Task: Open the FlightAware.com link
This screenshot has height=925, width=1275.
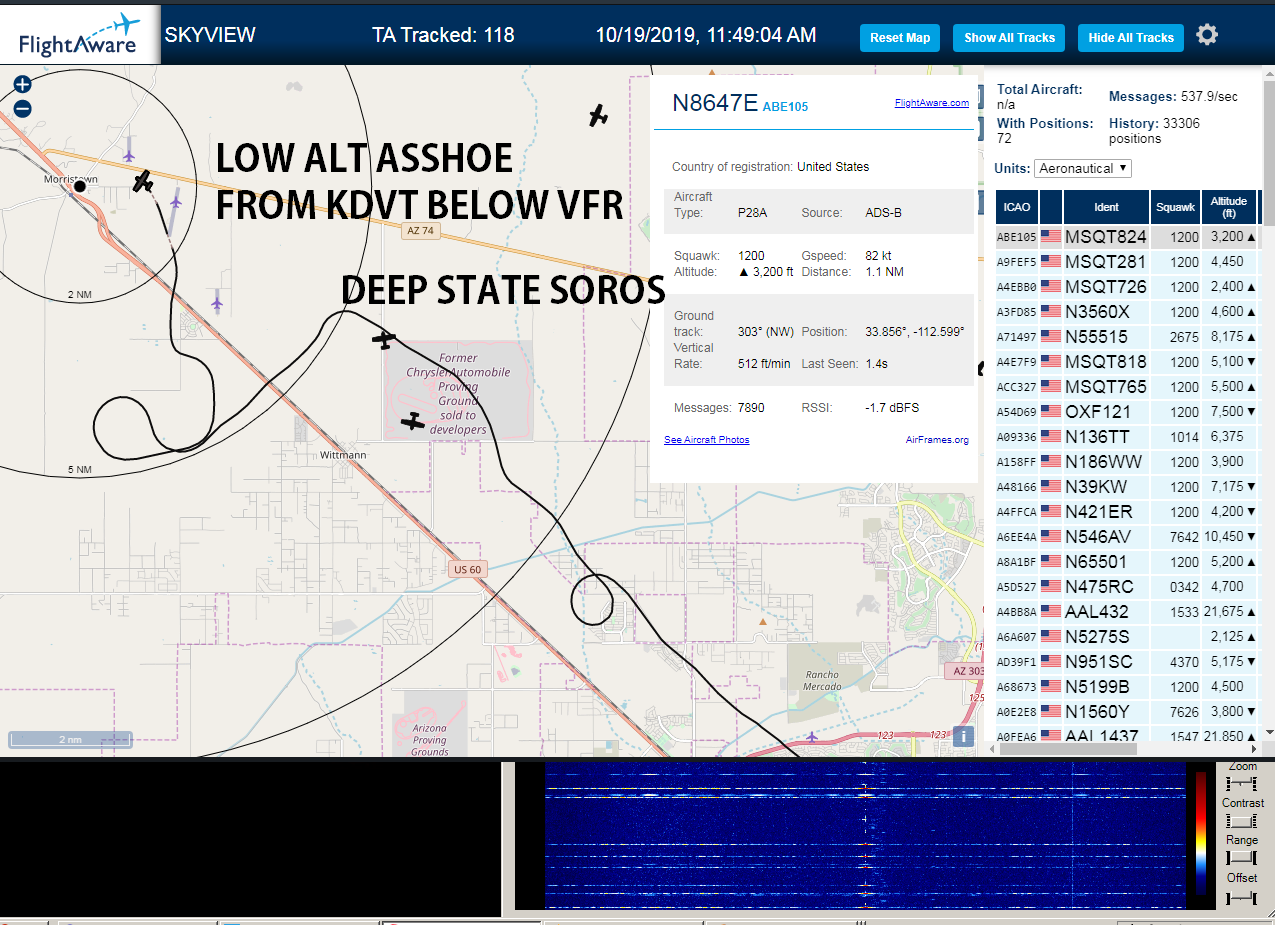Action: (x=931, y=103)
